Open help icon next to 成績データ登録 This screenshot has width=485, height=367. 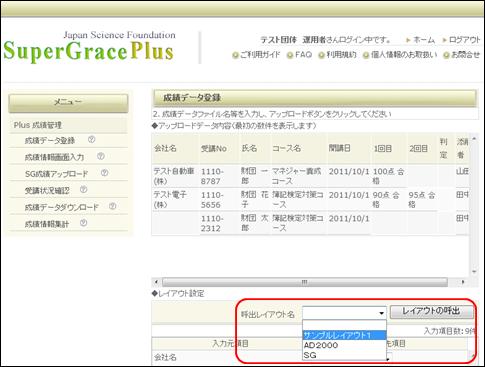click(91, 140)
